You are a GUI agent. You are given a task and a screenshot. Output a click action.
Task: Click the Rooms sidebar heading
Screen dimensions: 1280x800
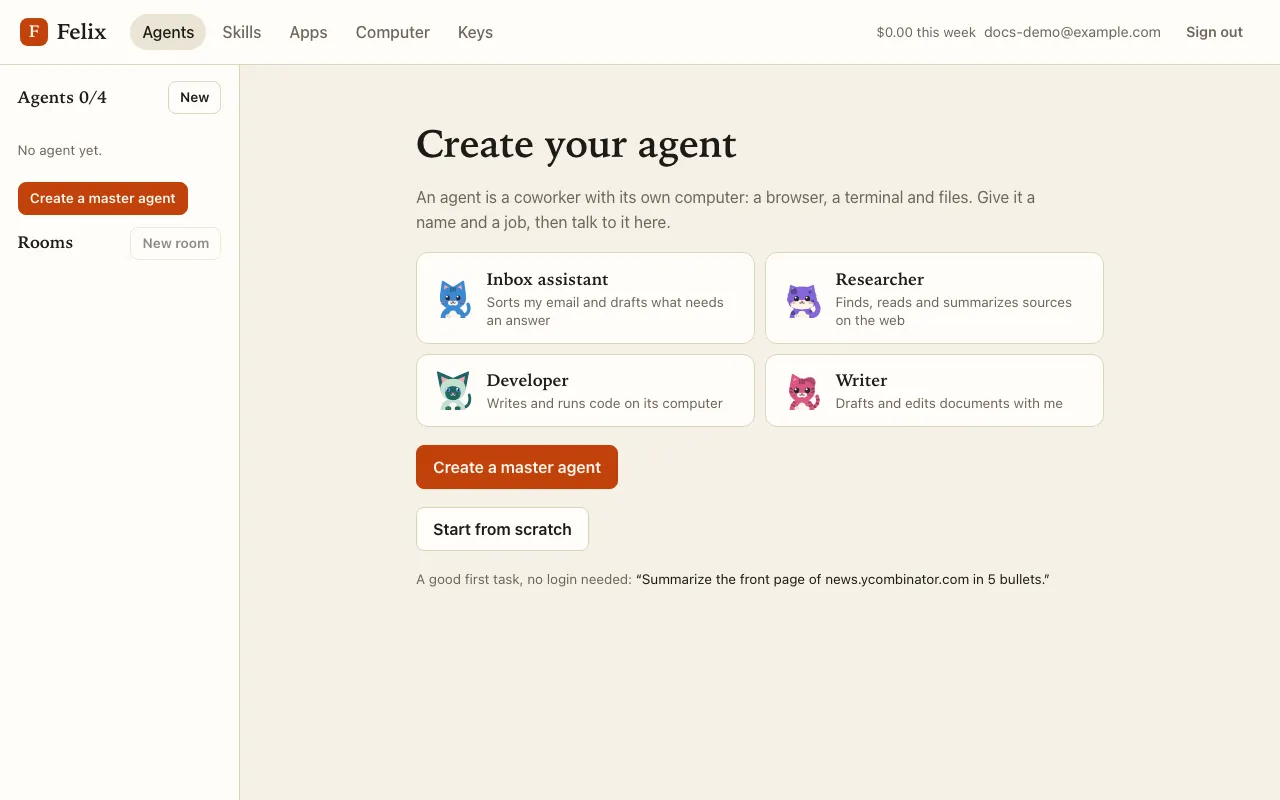tap(45, 243)
